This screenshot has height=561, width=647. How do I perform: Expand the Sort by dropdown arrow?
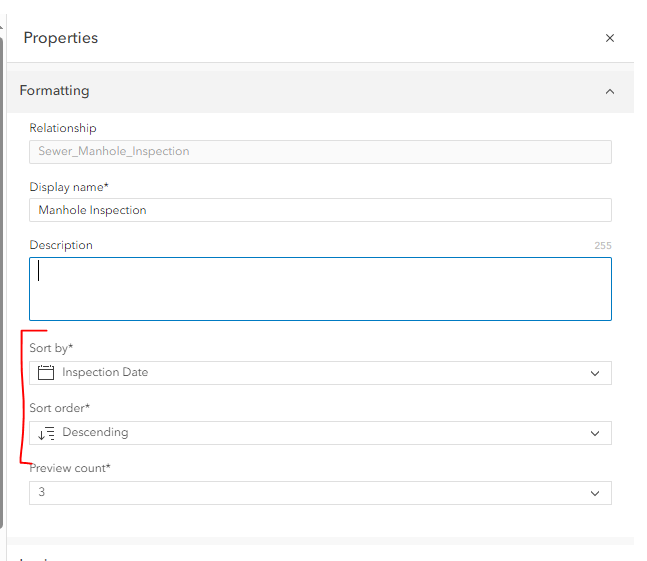coord(595,373)
